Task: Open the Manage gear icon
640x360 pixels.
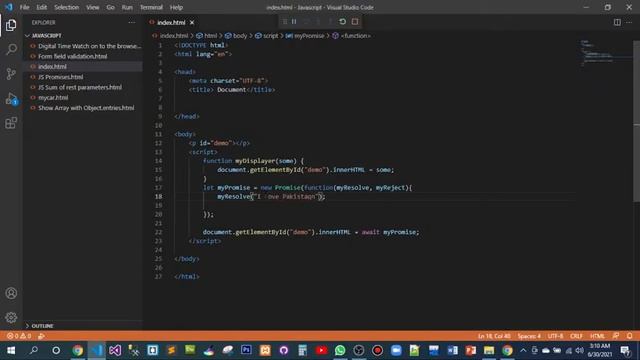Action: coord(11,317)
